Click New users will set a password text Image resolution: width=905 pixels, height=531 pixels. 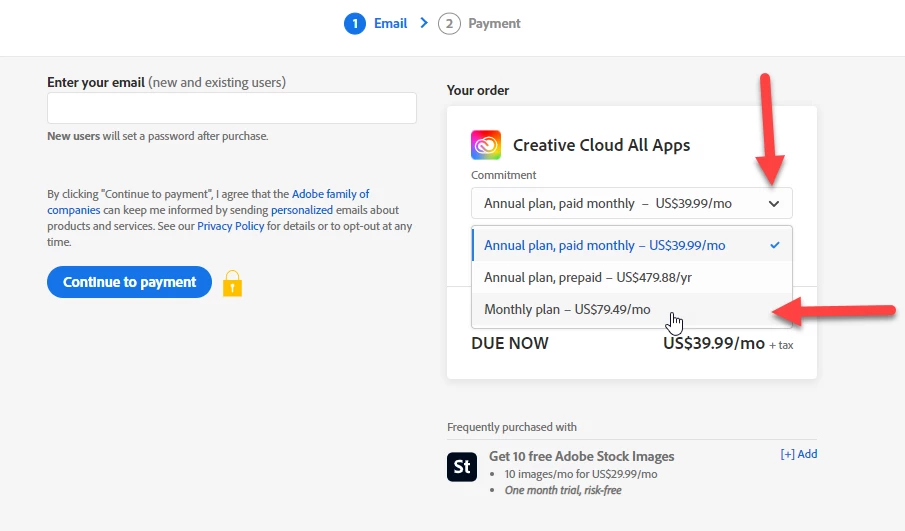[x=158, y=136]
